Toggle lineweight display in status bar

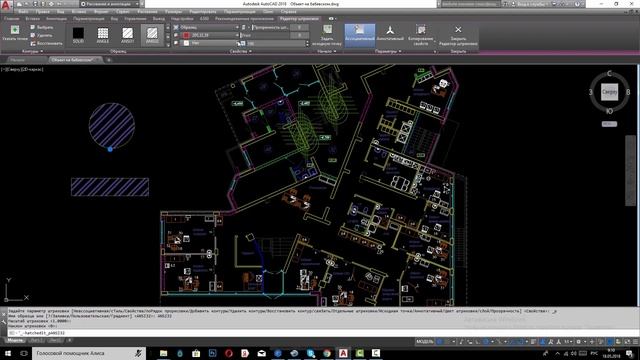533,341
